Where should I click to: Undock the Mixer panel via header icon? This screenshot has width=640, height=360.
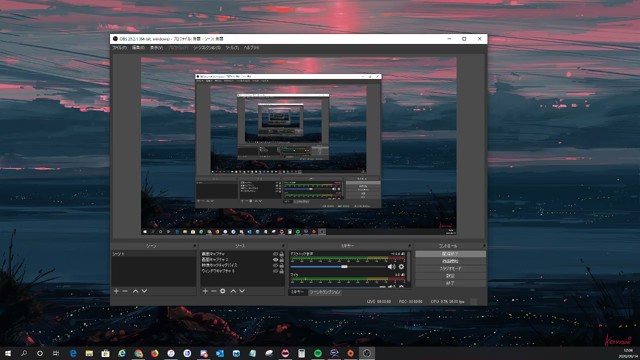point(409,246)
